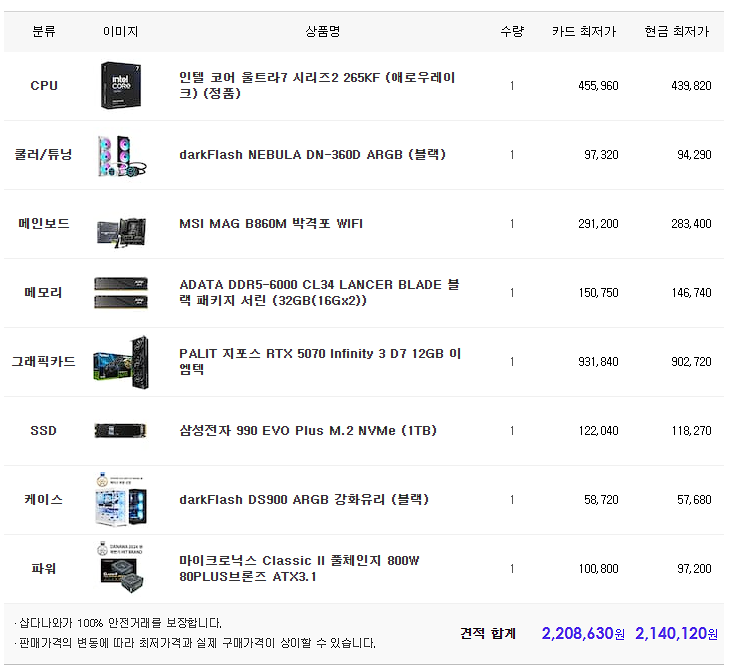Click power supply card price 100,800
Viewport: 737px width, 667px height.
(x=598, y=569)
